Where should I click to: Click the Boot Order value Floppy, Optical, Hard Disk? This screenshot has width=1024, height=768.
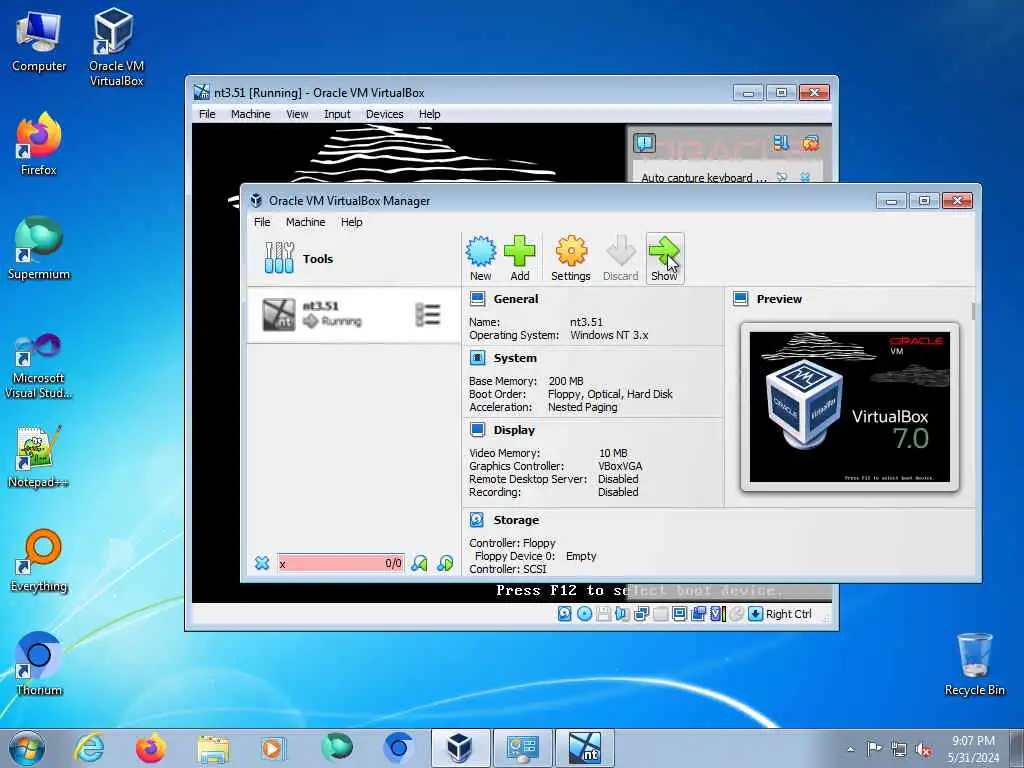[610, 394]
